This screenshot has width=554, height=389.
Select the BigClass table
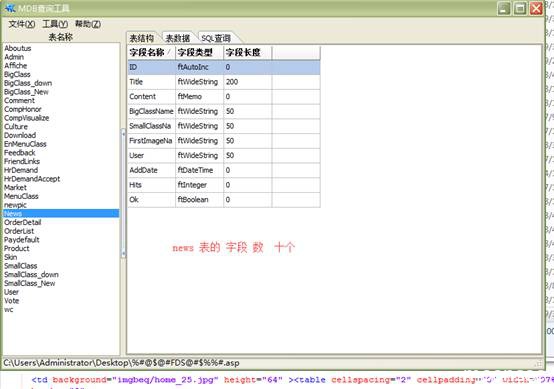(17, 74)
